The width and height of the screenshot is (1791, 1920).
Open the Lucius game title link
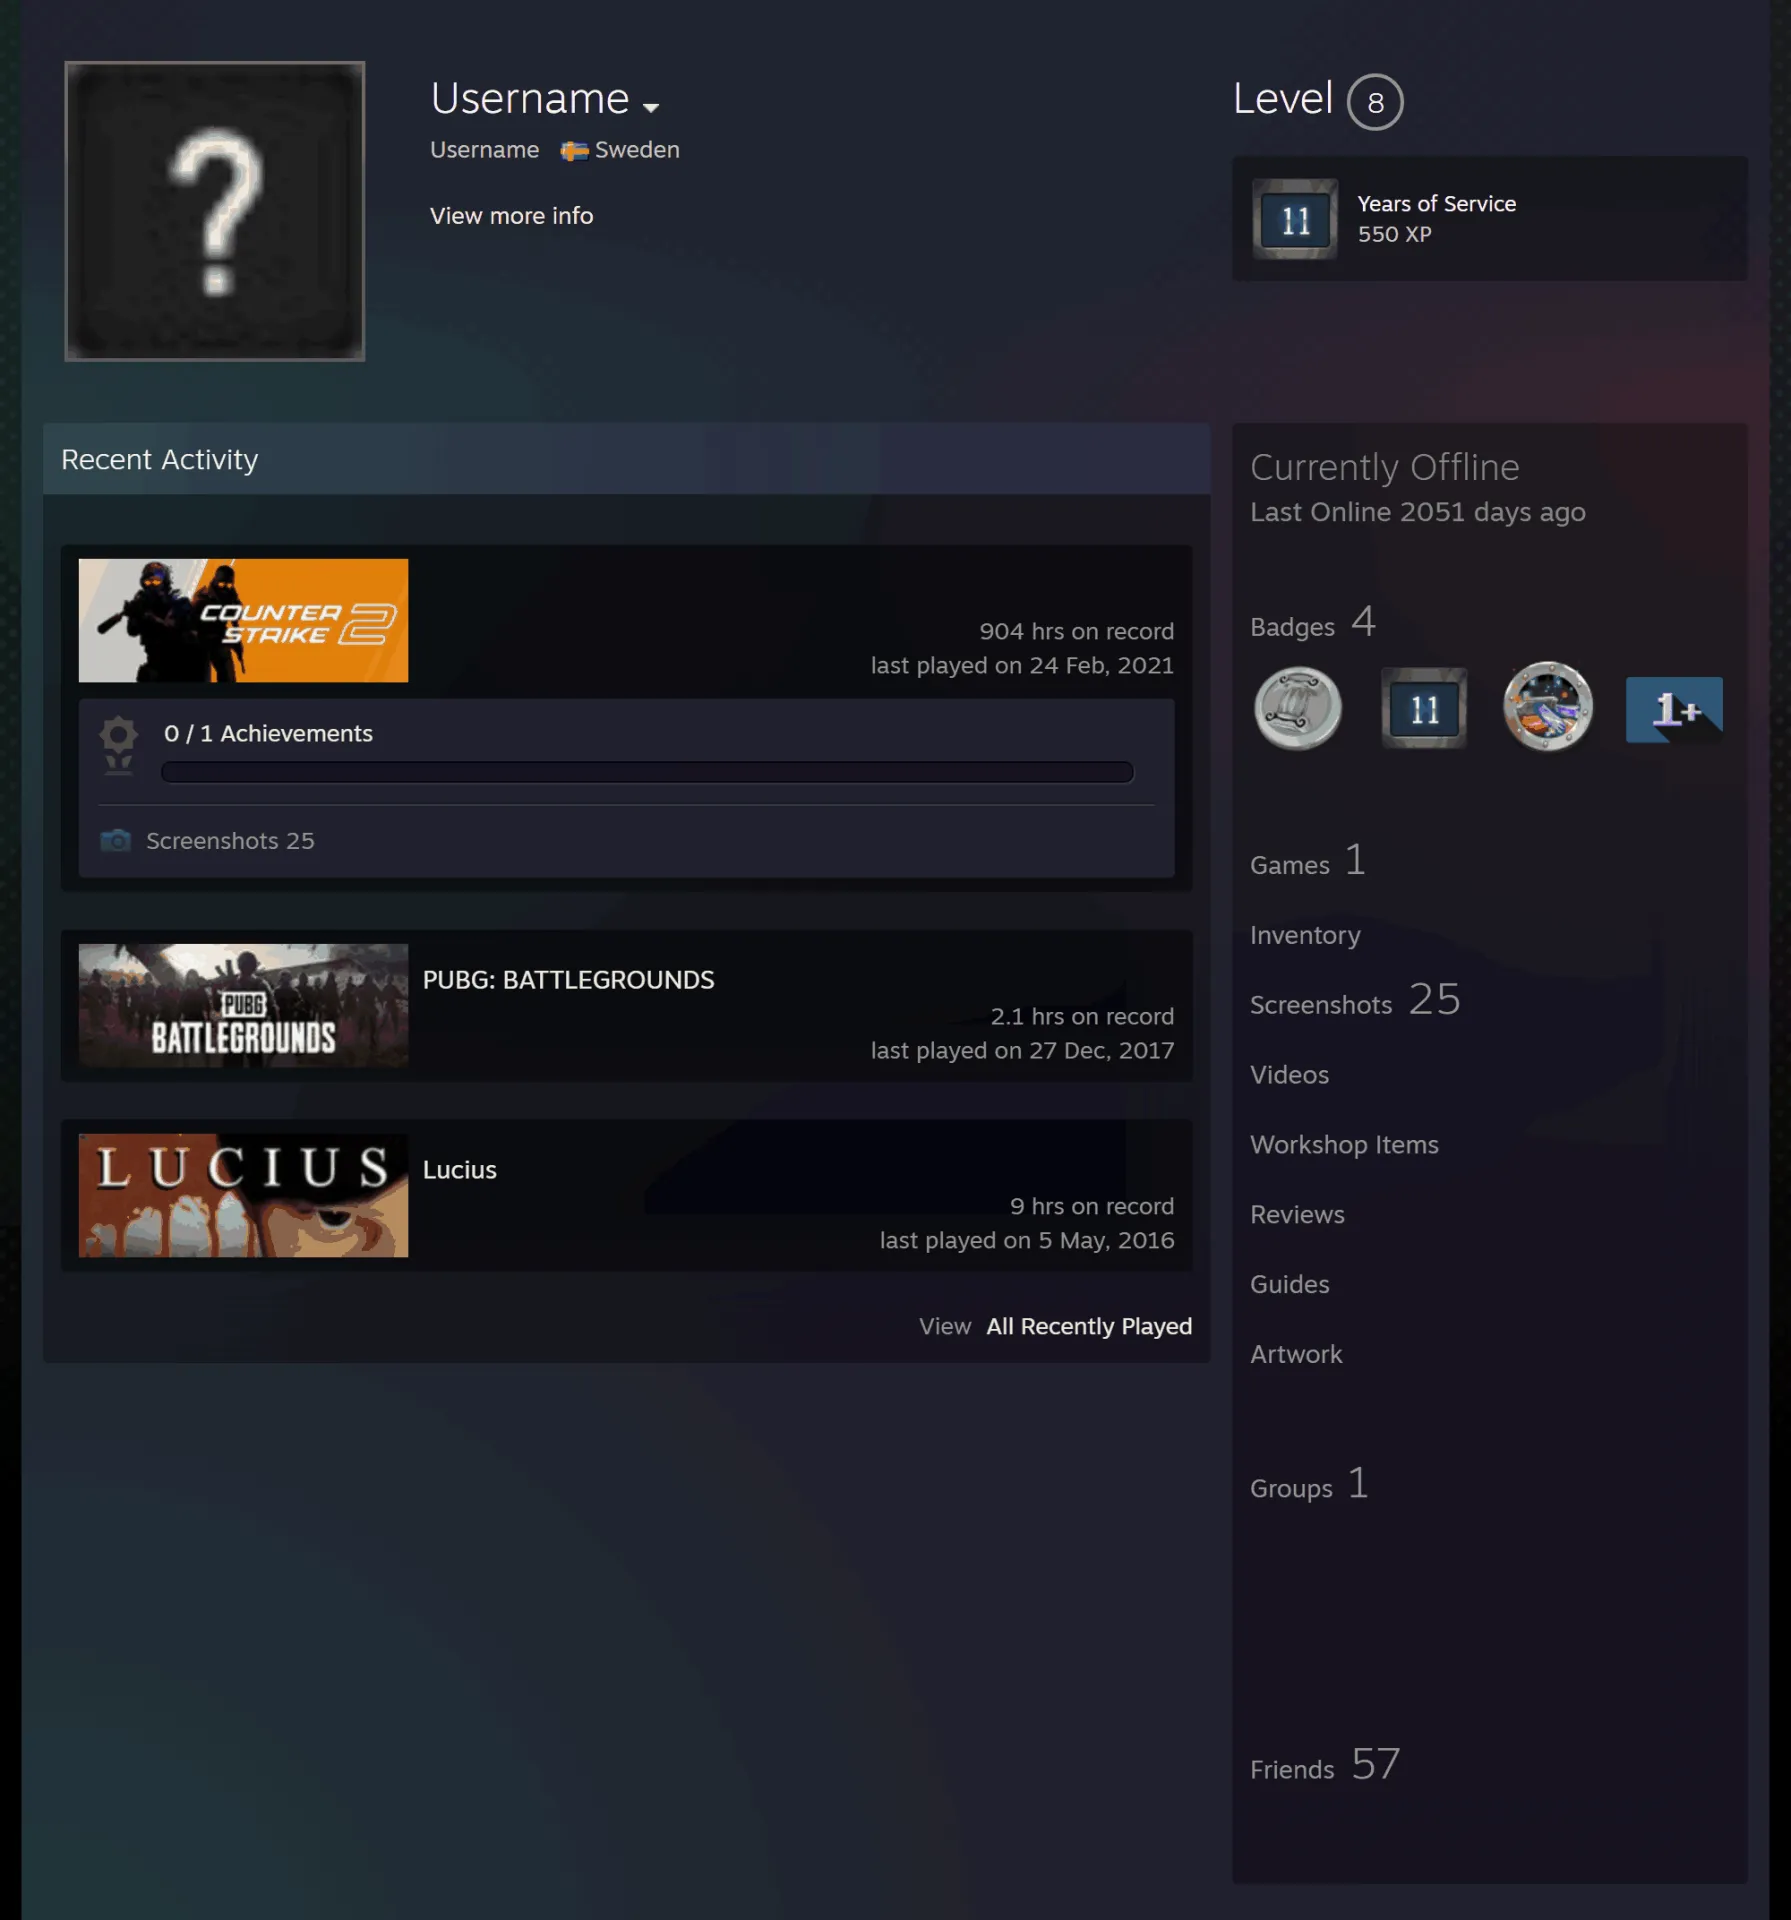(x=459, y=1170)
